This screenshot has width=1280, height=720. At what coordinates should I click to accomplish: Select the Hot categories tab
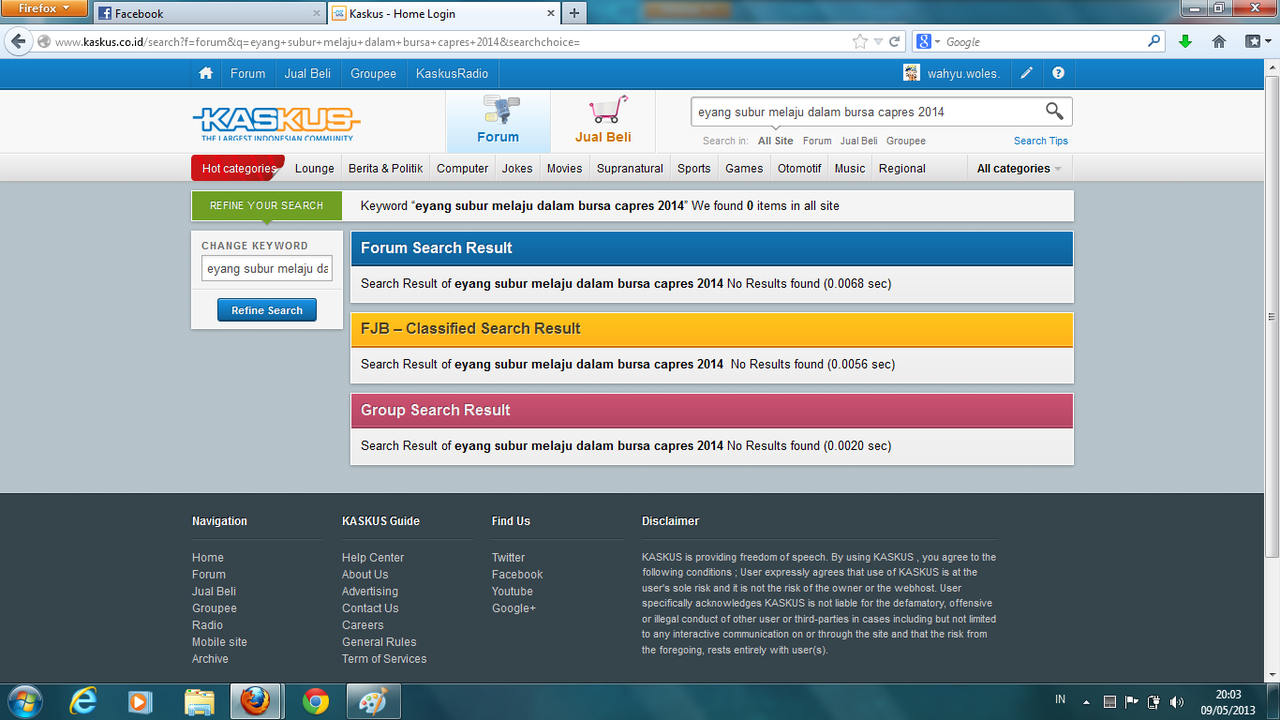pos(238,168)
